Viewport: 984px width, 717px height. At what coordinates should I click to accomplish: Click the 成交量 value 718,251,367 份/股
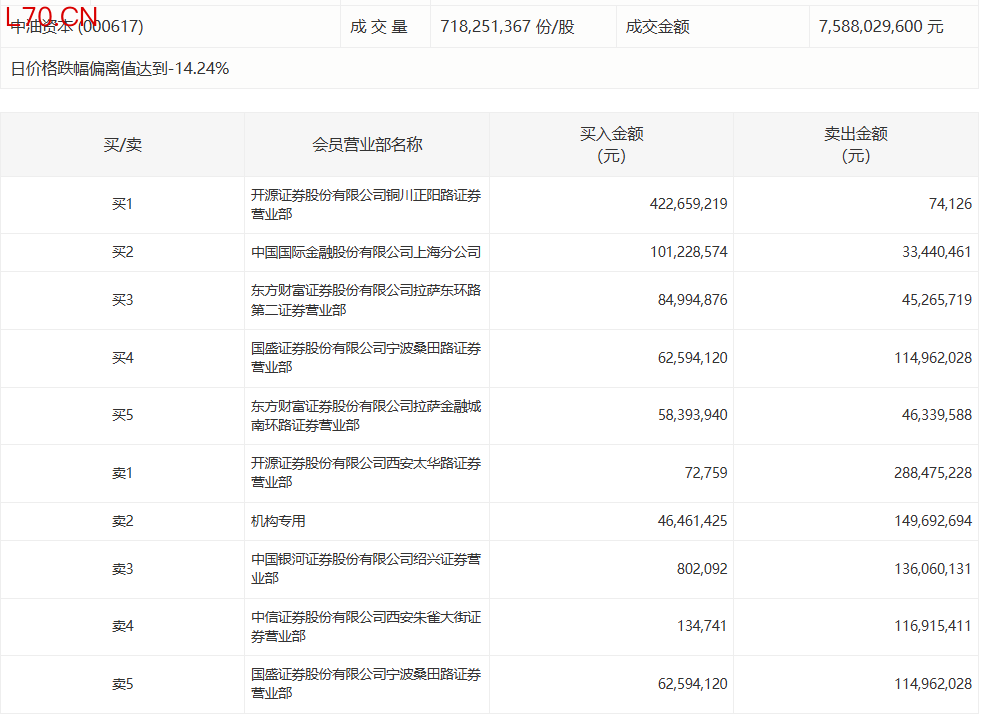click(507, 27)
